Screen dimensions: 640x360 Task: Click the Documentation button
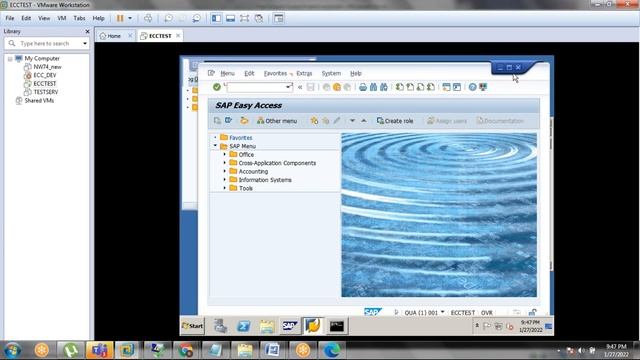[500, 121]
